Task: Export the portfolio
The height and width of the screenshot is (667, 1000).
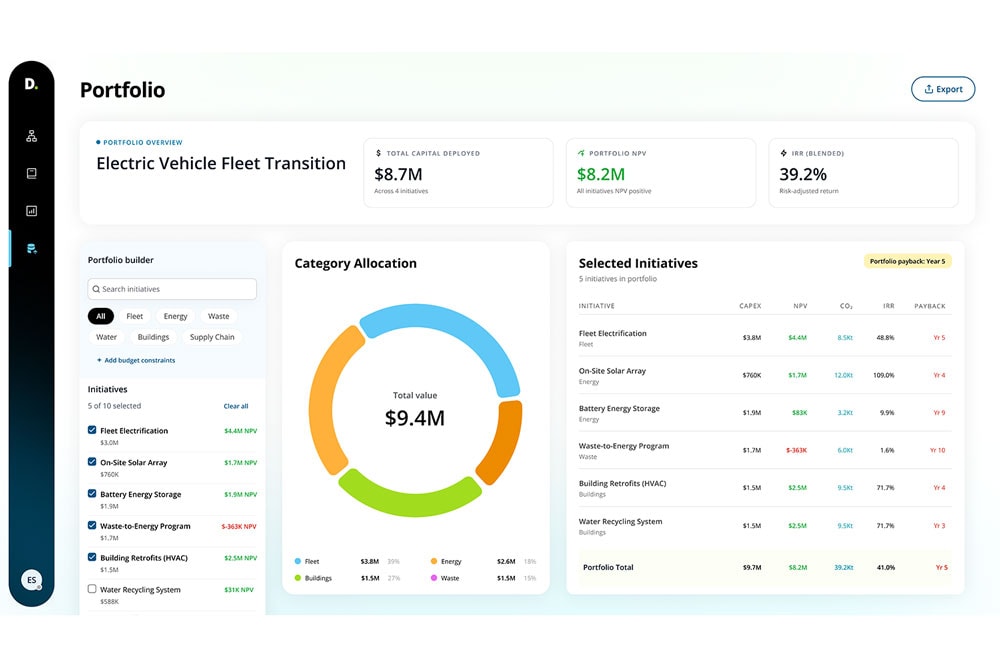Action: [x=943, y=89]
